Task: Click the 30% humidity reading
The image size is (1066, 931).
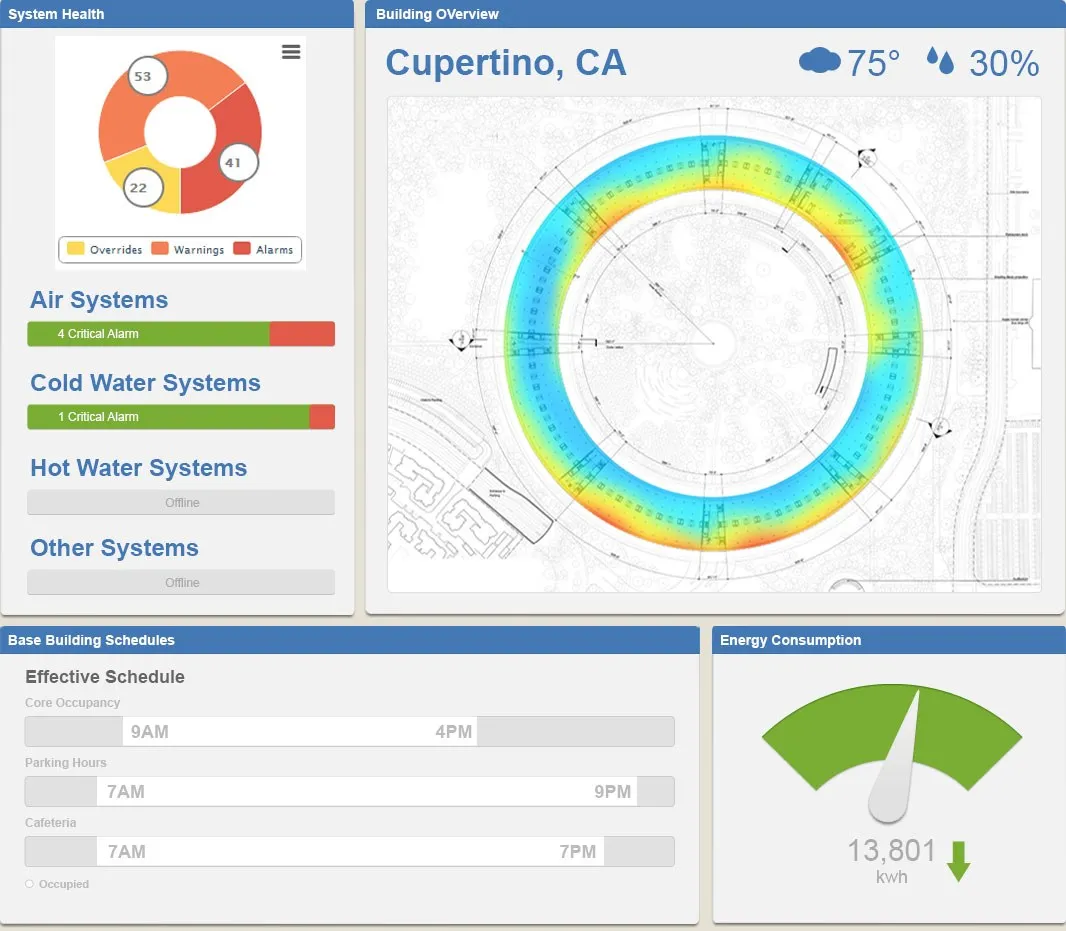Action: [1004, 63]
